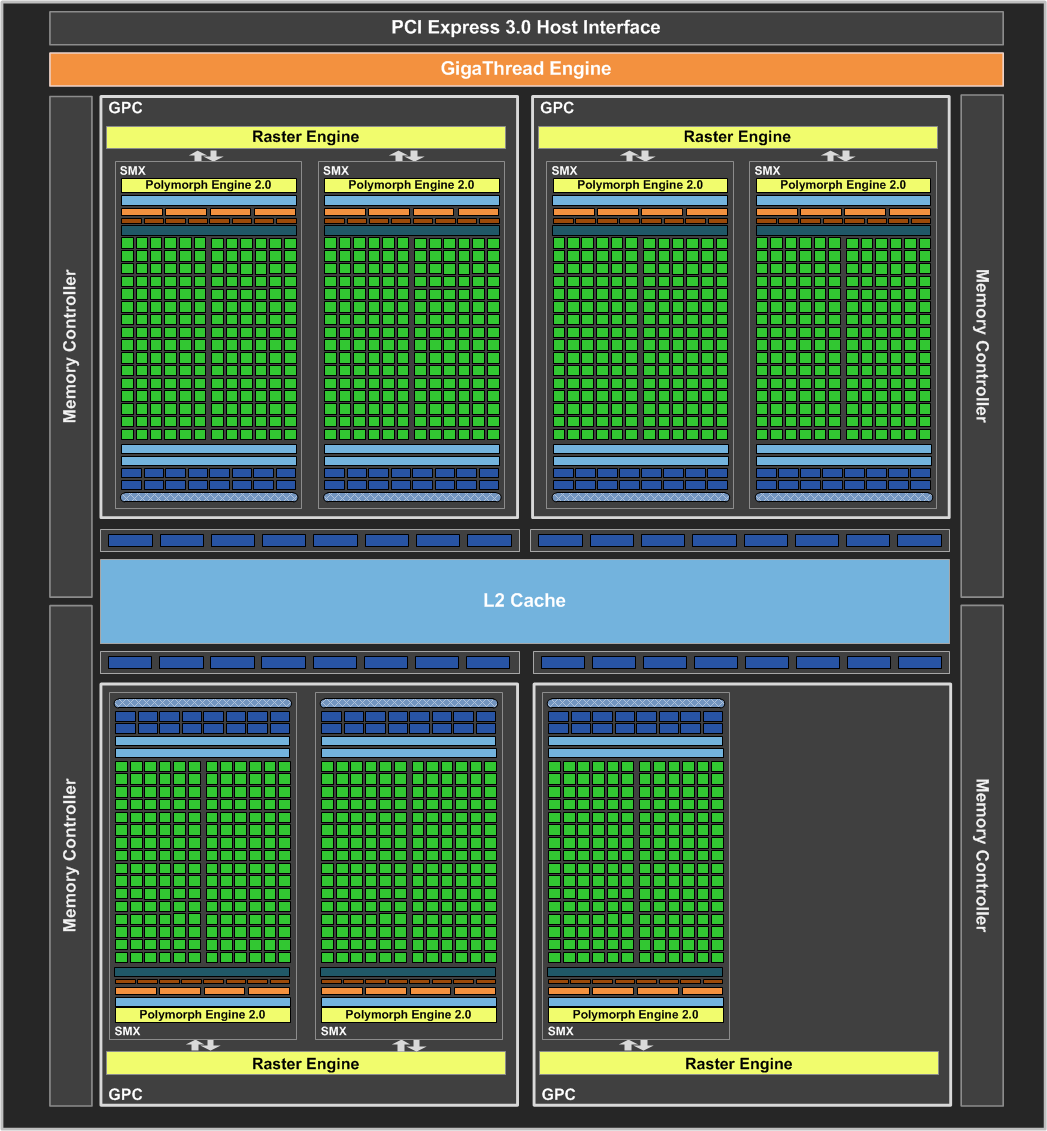The height and width of the screenshot is (1131, 1047).
Task: Click second Polymorph Engine 2.0 in upper-right GPC
Action: click(843, 185)
